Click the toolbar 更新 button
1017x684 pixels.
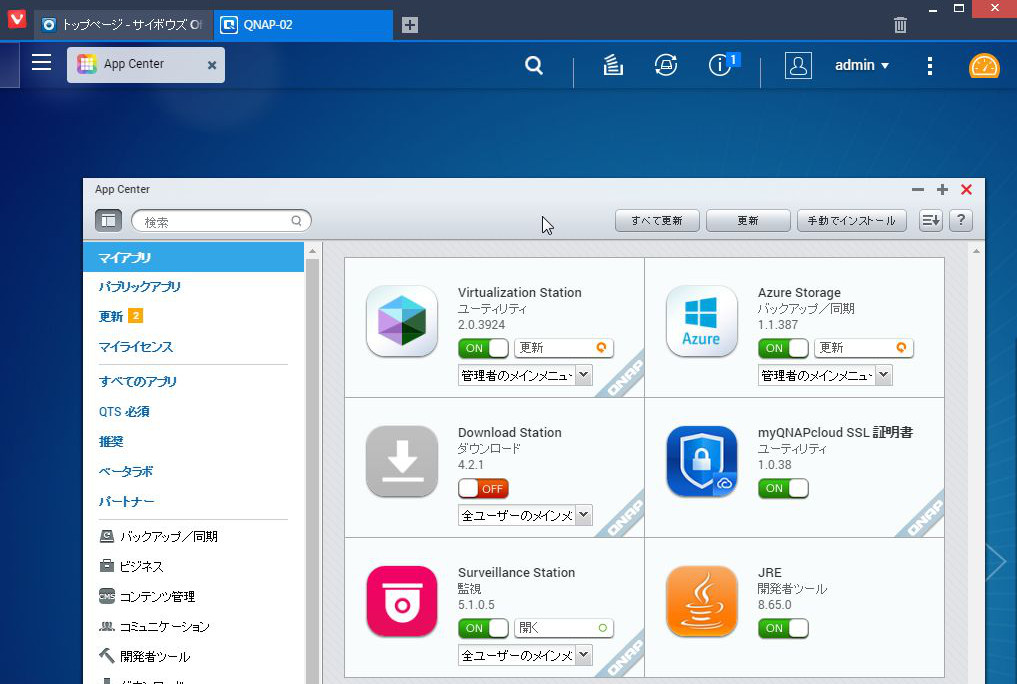pos(748,220)
